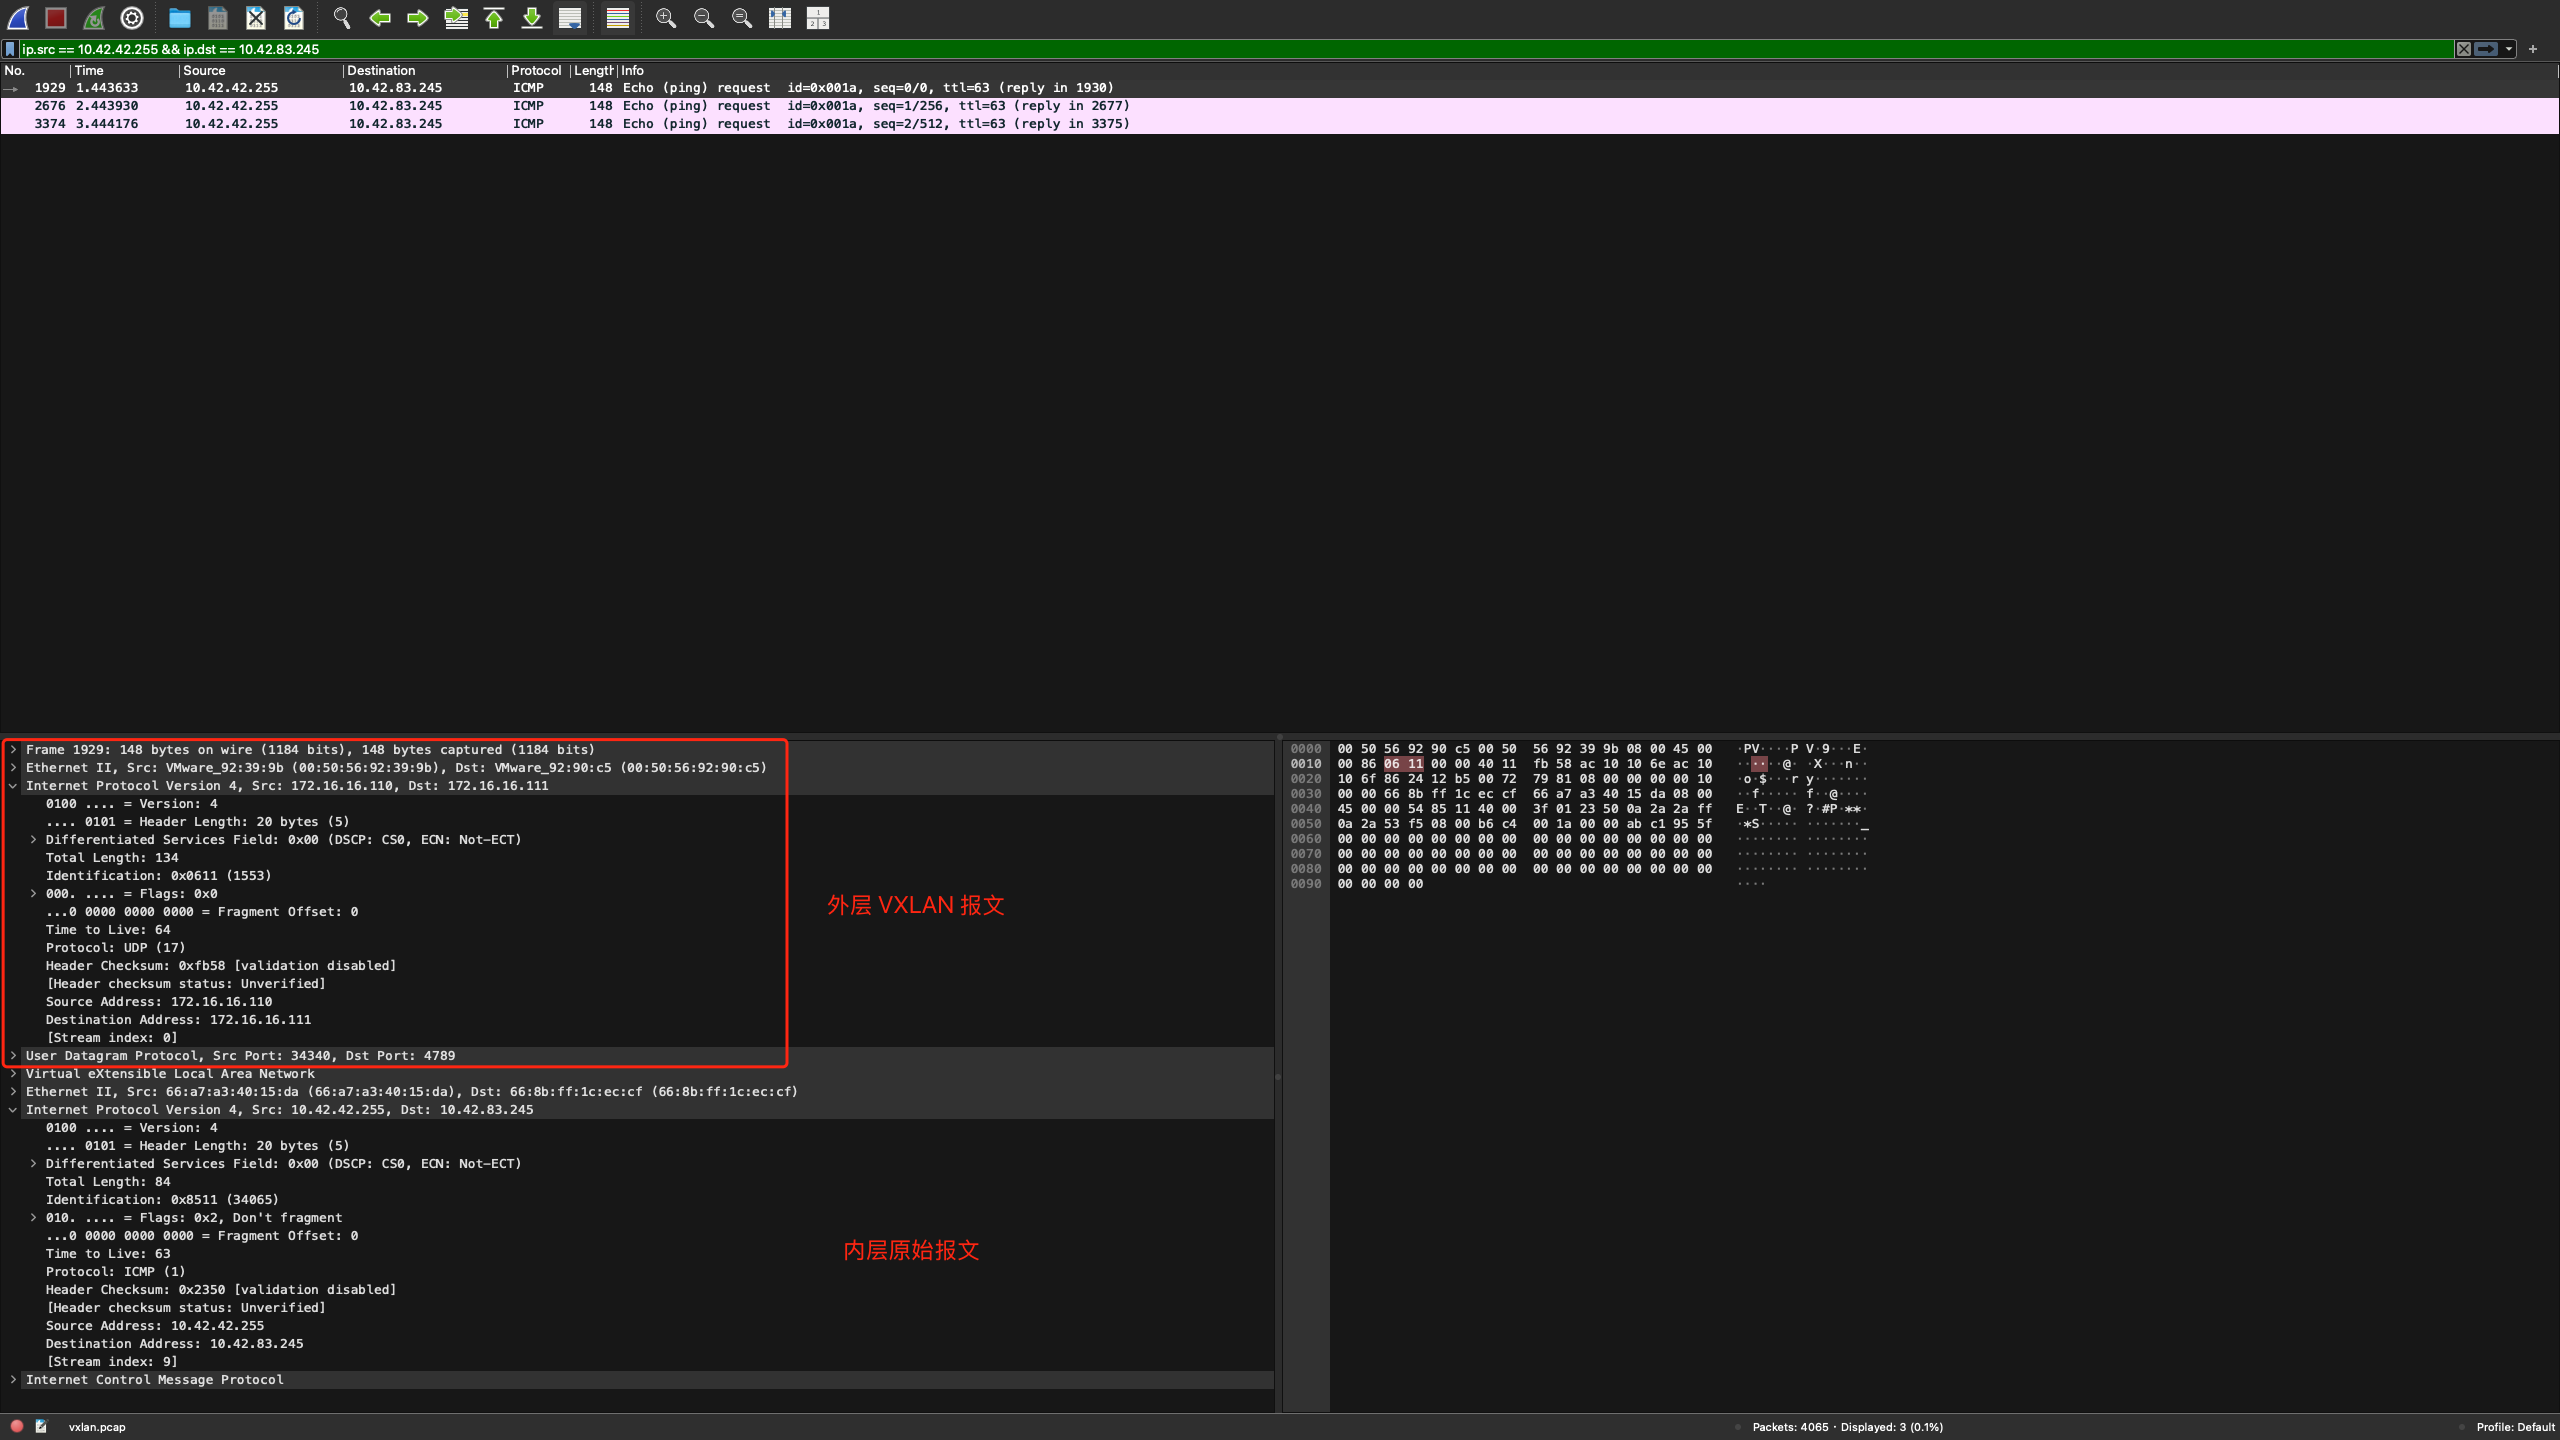The image size is (2560, 1440).
Task: Click the Resize columns toolbar icon
Action: point(780,18)
